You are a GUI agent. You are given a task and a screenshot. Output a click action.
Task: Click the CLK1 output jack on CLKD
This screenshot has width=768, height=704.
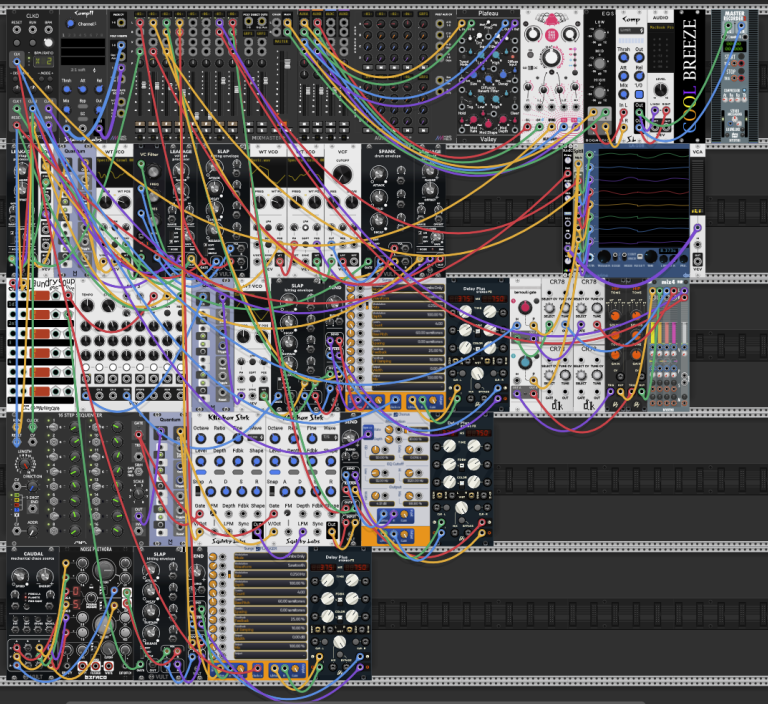(x=17, y=109)
